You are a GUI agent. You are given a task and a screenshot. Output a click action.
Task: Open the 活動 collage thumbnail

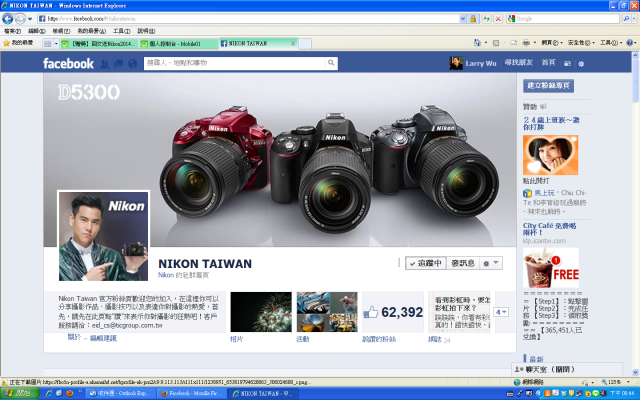[x=327, y=312]
